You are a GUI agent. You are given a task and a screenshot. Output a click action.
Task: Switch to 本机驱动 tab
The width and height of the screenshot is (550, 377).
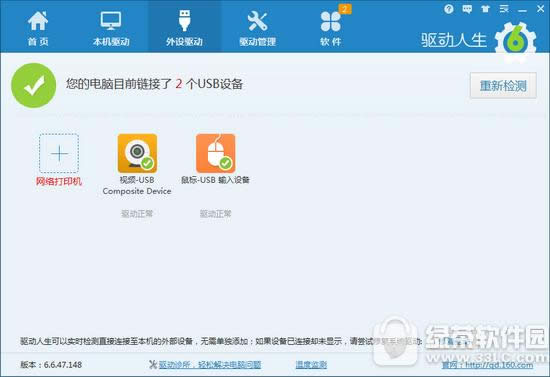(x=111, y=28)
